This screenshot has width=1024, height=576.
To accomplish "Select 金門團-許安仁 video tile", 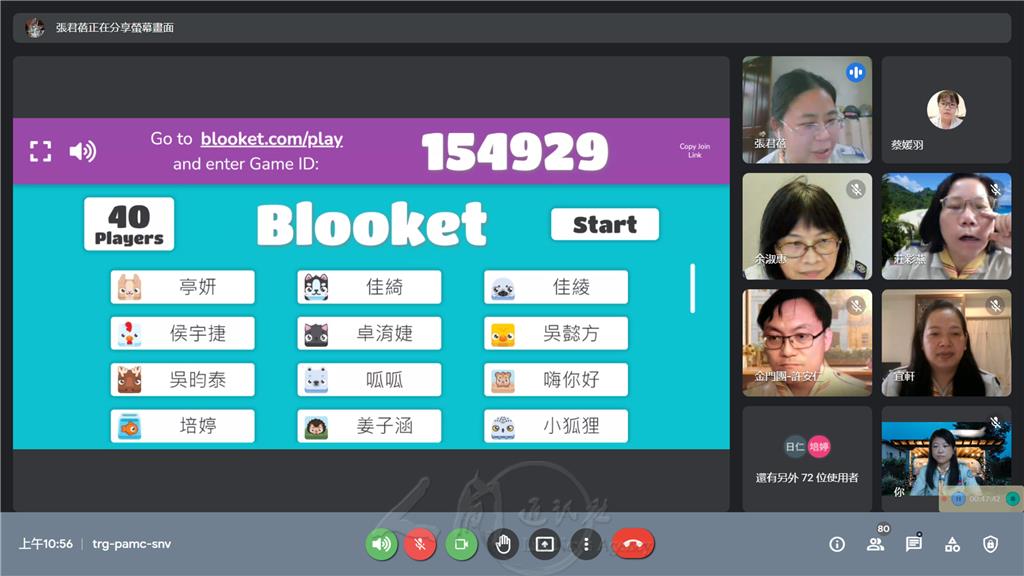I will (x=807, y=343).
